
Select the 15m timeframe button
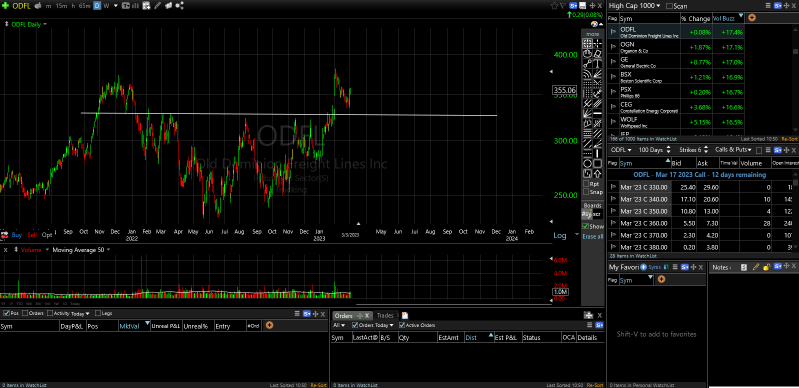[61, 6]
